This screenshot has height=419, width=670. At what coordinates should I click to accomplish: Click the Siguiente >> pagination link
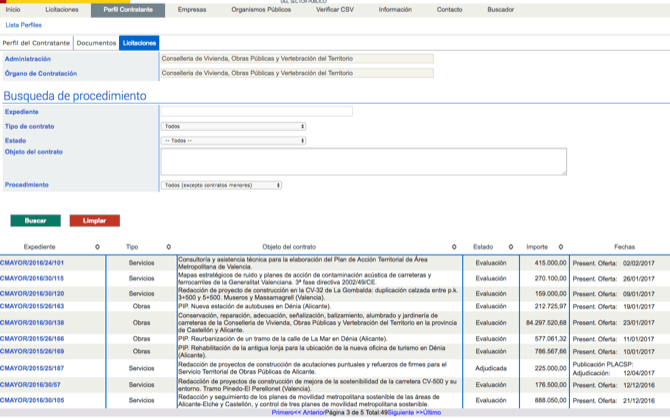pyautogui.click(x=405, y=413)
